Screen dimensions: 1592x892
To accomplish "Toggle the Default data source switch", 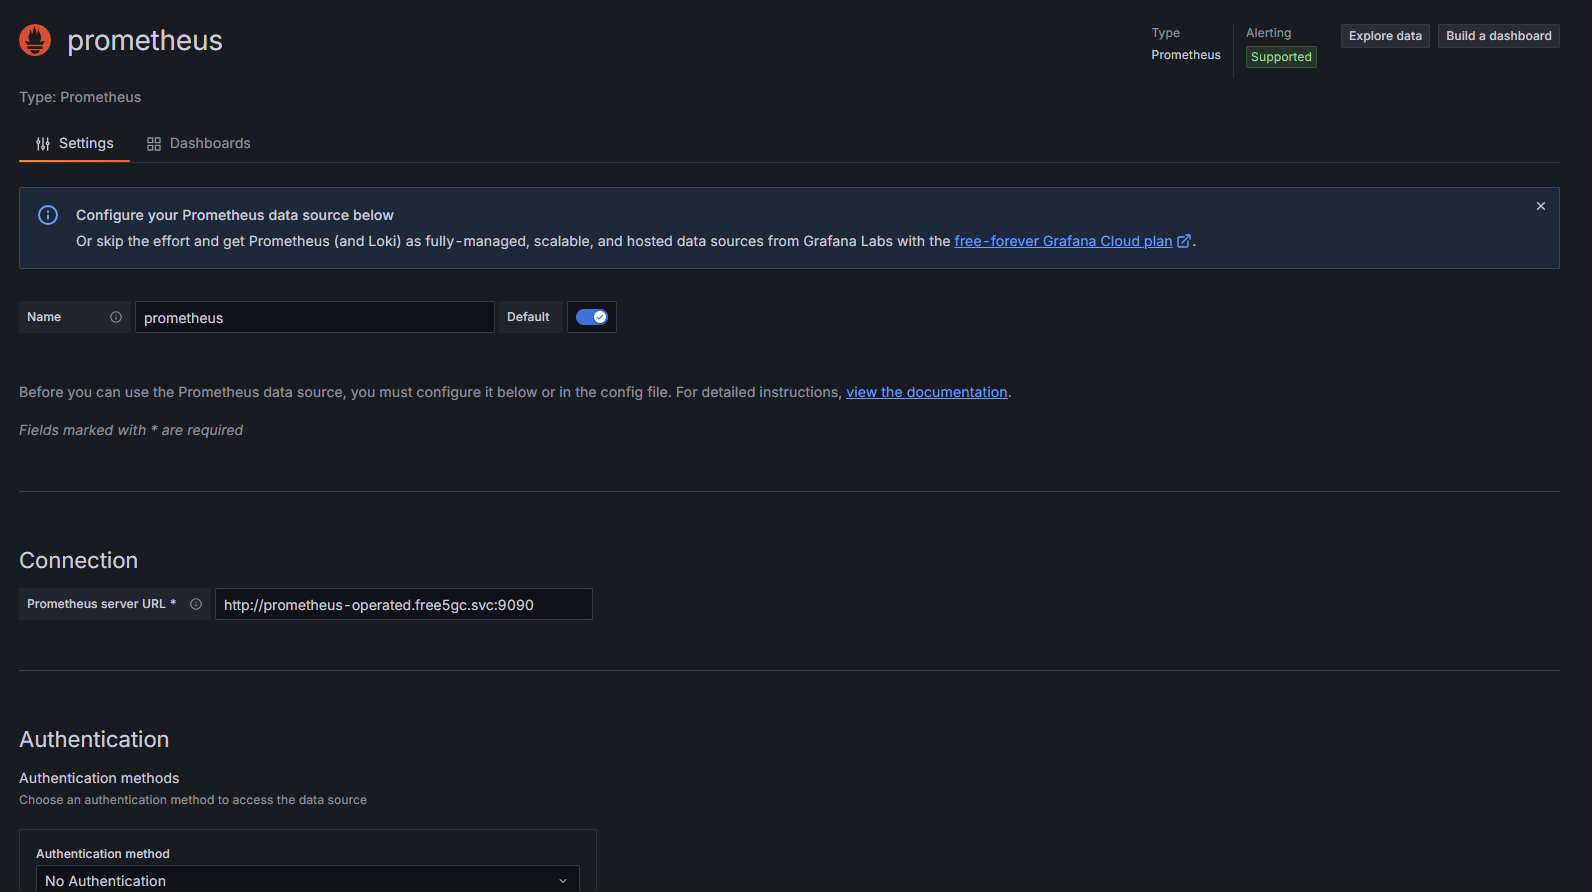I will point(592,317).
